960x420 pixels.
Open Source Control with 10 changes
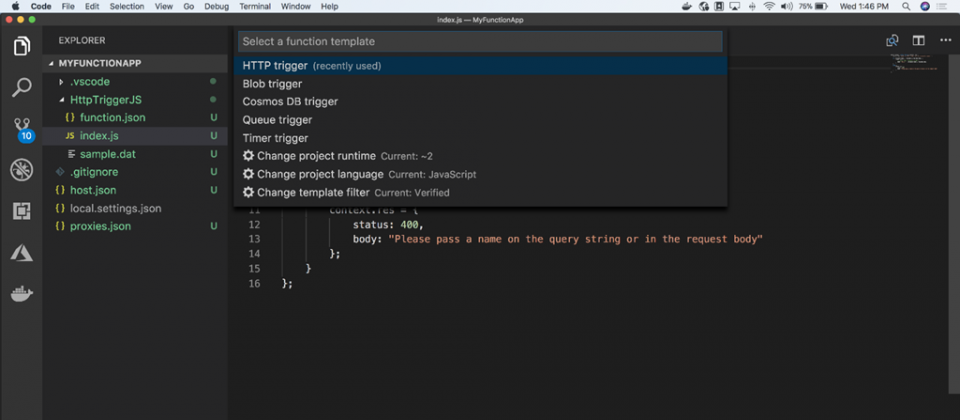tap(21, 129)
